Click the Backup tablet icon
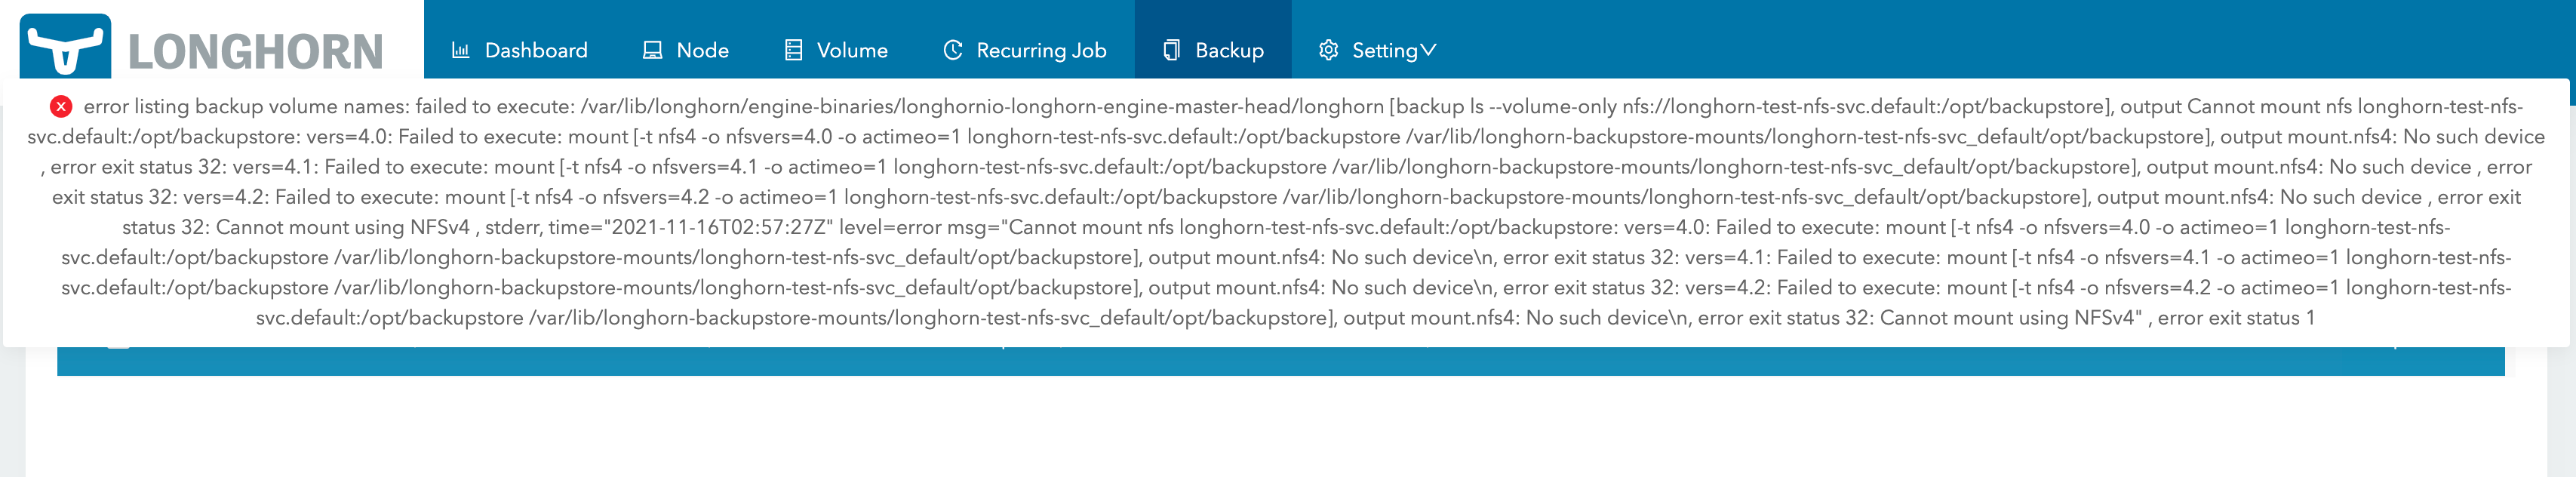 click(x=1170, y=48)
